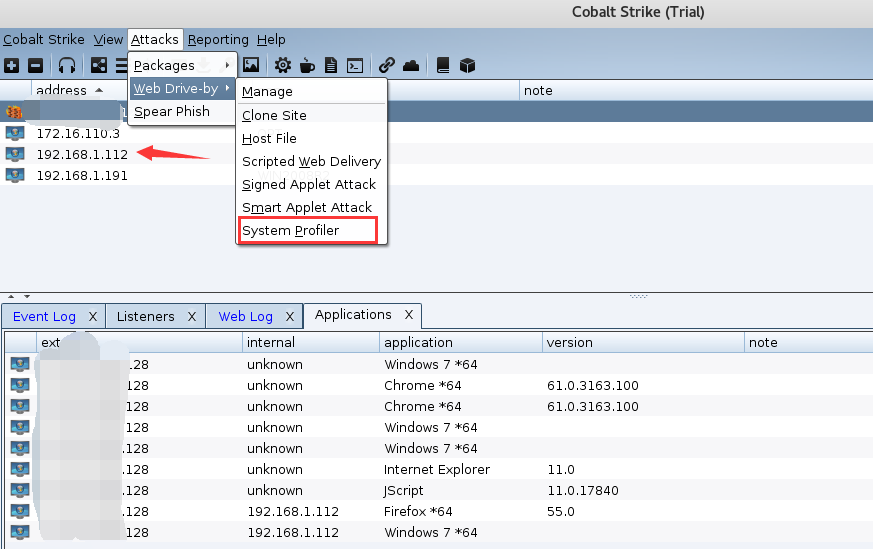Switch to the Listeners tab
Screen dimensions: 873x549
pos(145,316)
